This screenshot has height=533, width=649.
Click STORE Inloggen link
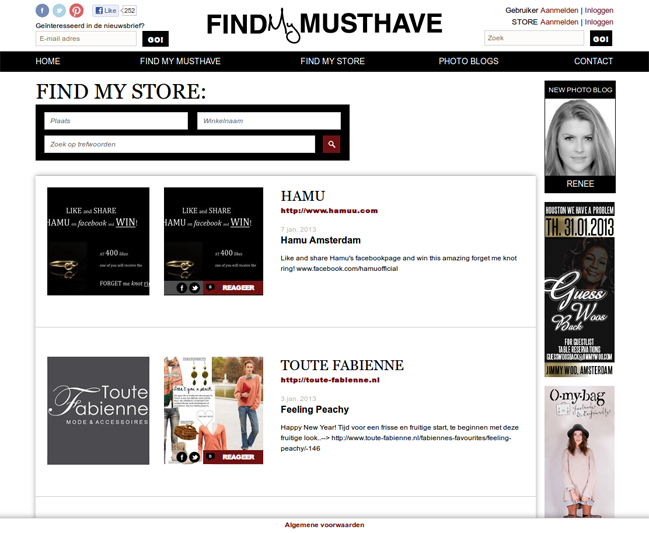[x=599, y=22]
